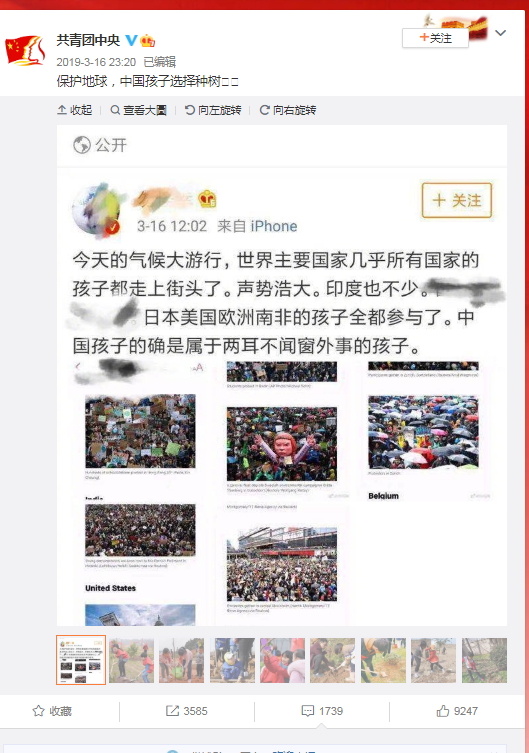The height and width of the screenshot is (753, 529).
Task: Open the 共青团中央 profile avatar
Action: click(x=25, y=50)
